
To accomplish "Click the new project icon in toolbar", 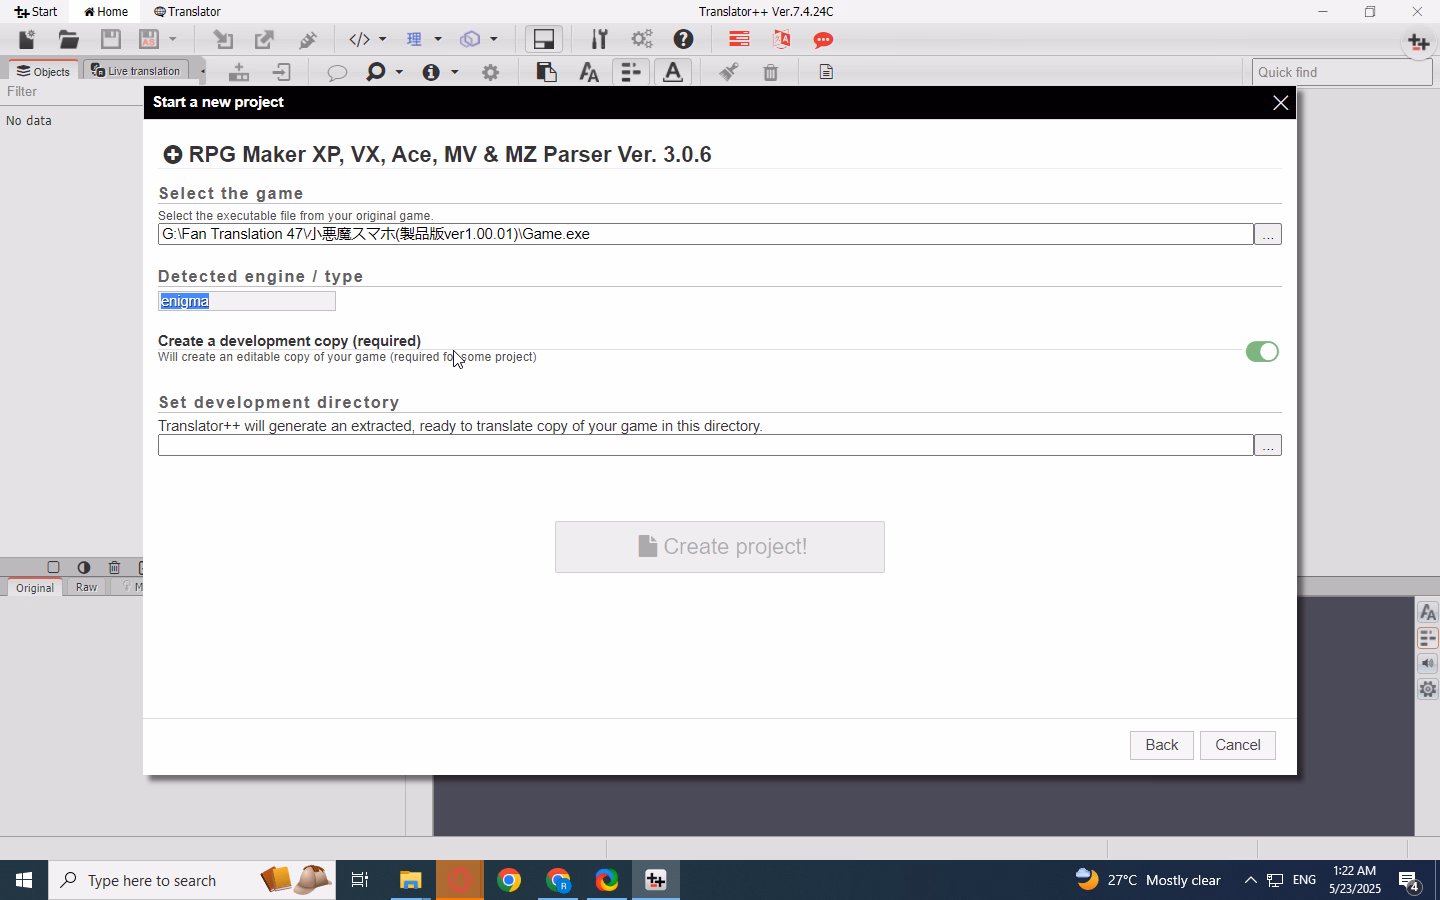I will point(27,39).
